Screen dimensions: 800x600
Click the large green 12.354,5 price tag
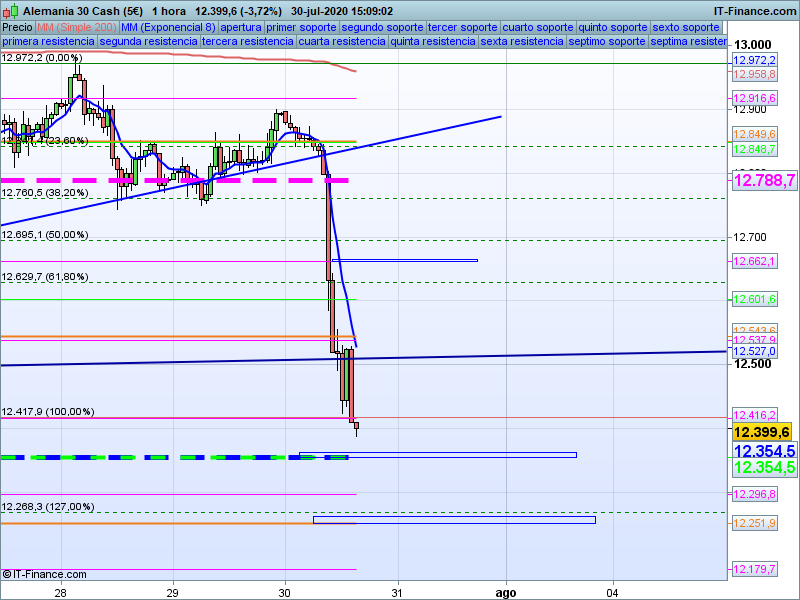click(x=764, y=467)
